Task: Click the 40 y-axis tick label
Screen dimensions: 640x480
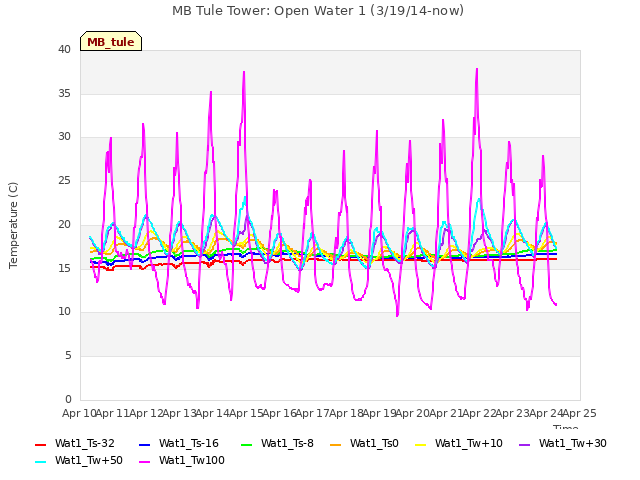Action: pos(64,49)
